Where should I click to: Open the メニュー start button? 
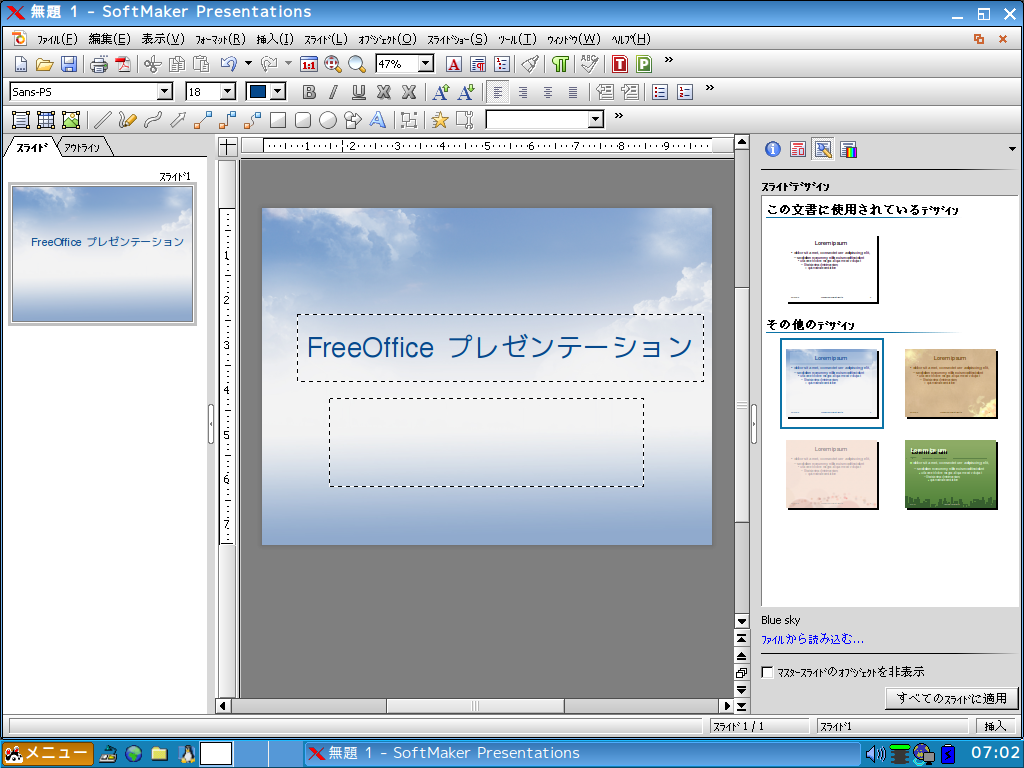[x=48, y=754]
